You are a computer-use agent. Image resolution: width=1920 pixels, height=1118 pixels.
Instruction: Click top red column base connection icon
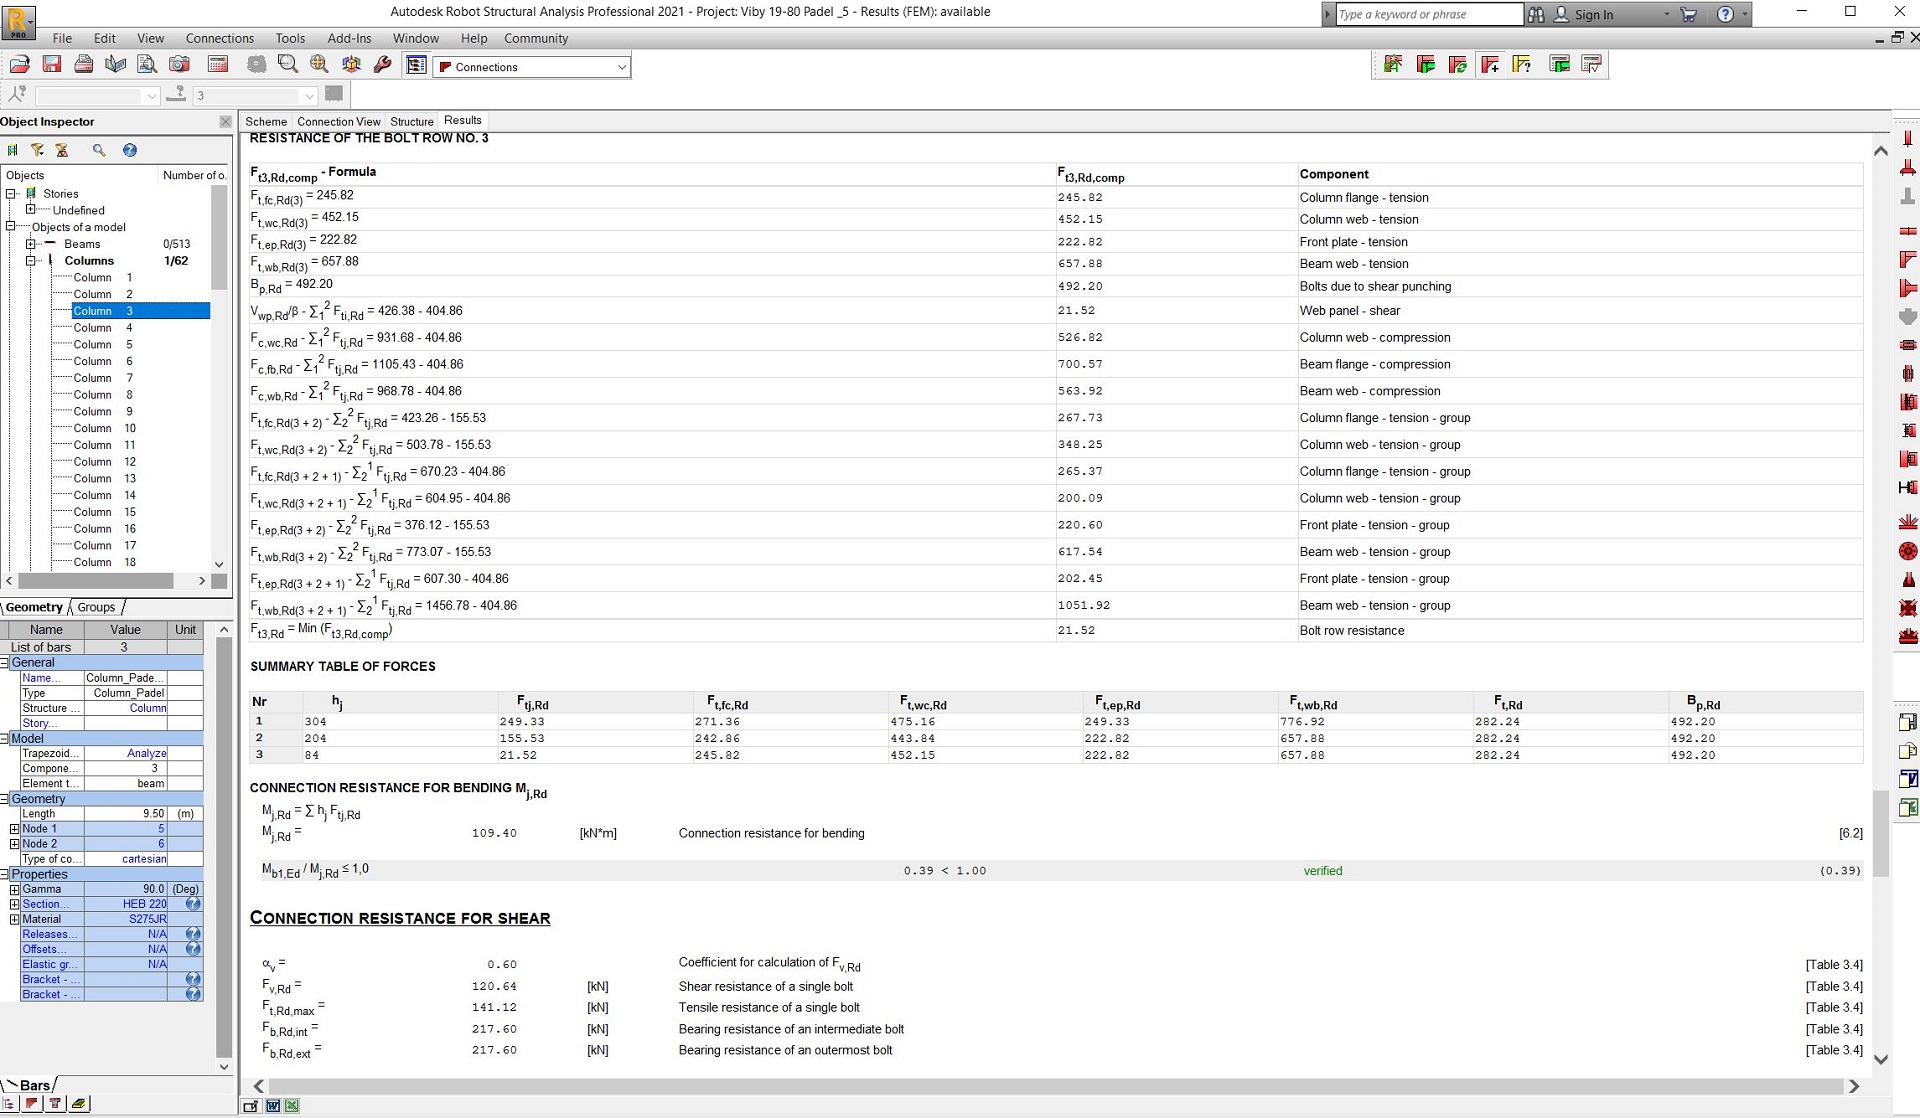point(1908,138)
